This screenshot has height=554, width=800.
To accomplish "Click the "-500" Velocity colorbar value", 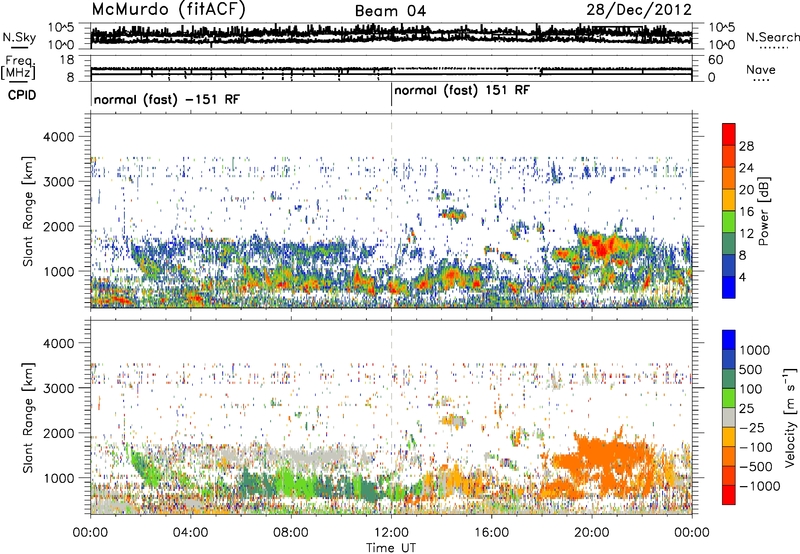I will click(x=756, y=467).
